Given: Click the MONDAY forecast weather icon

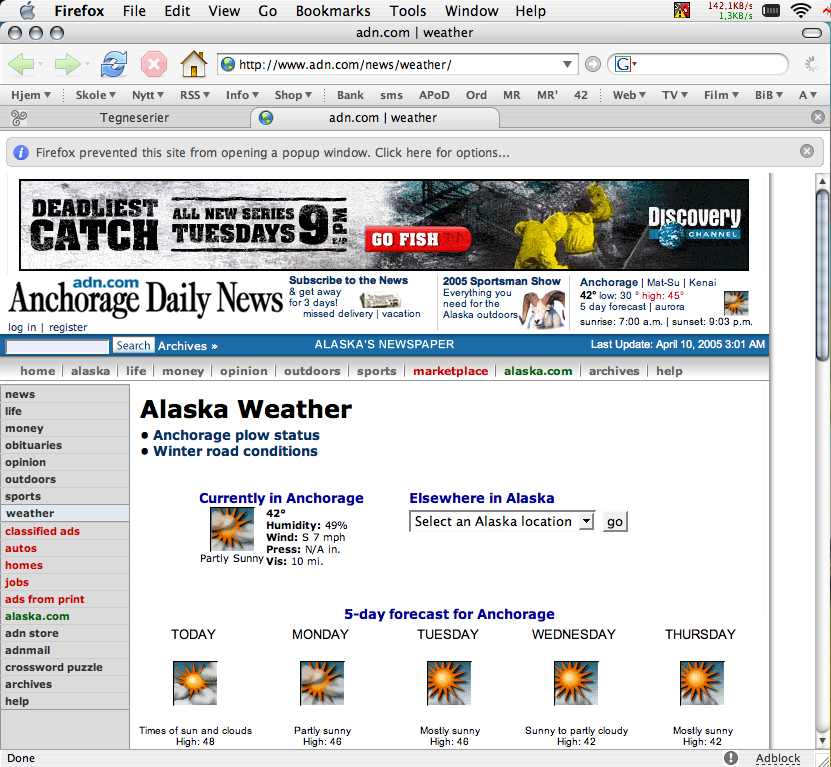Looking at the screenshot, I should pyautogui.click(x=322, y=683).
